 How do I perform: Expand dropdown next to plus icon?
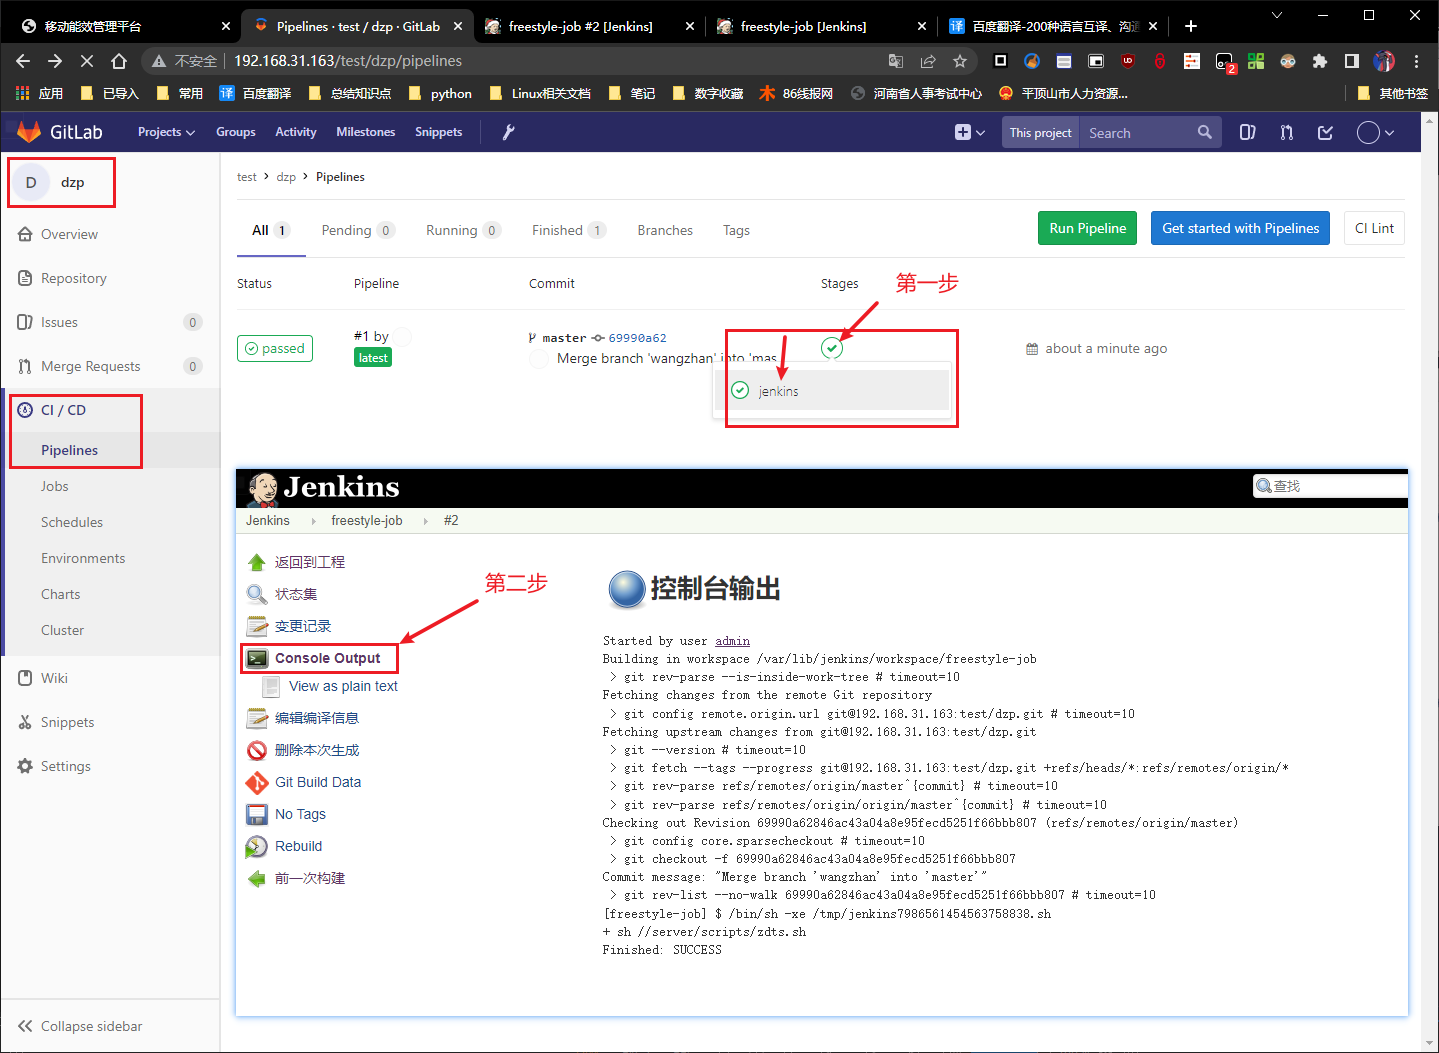(x=980, y=132)
